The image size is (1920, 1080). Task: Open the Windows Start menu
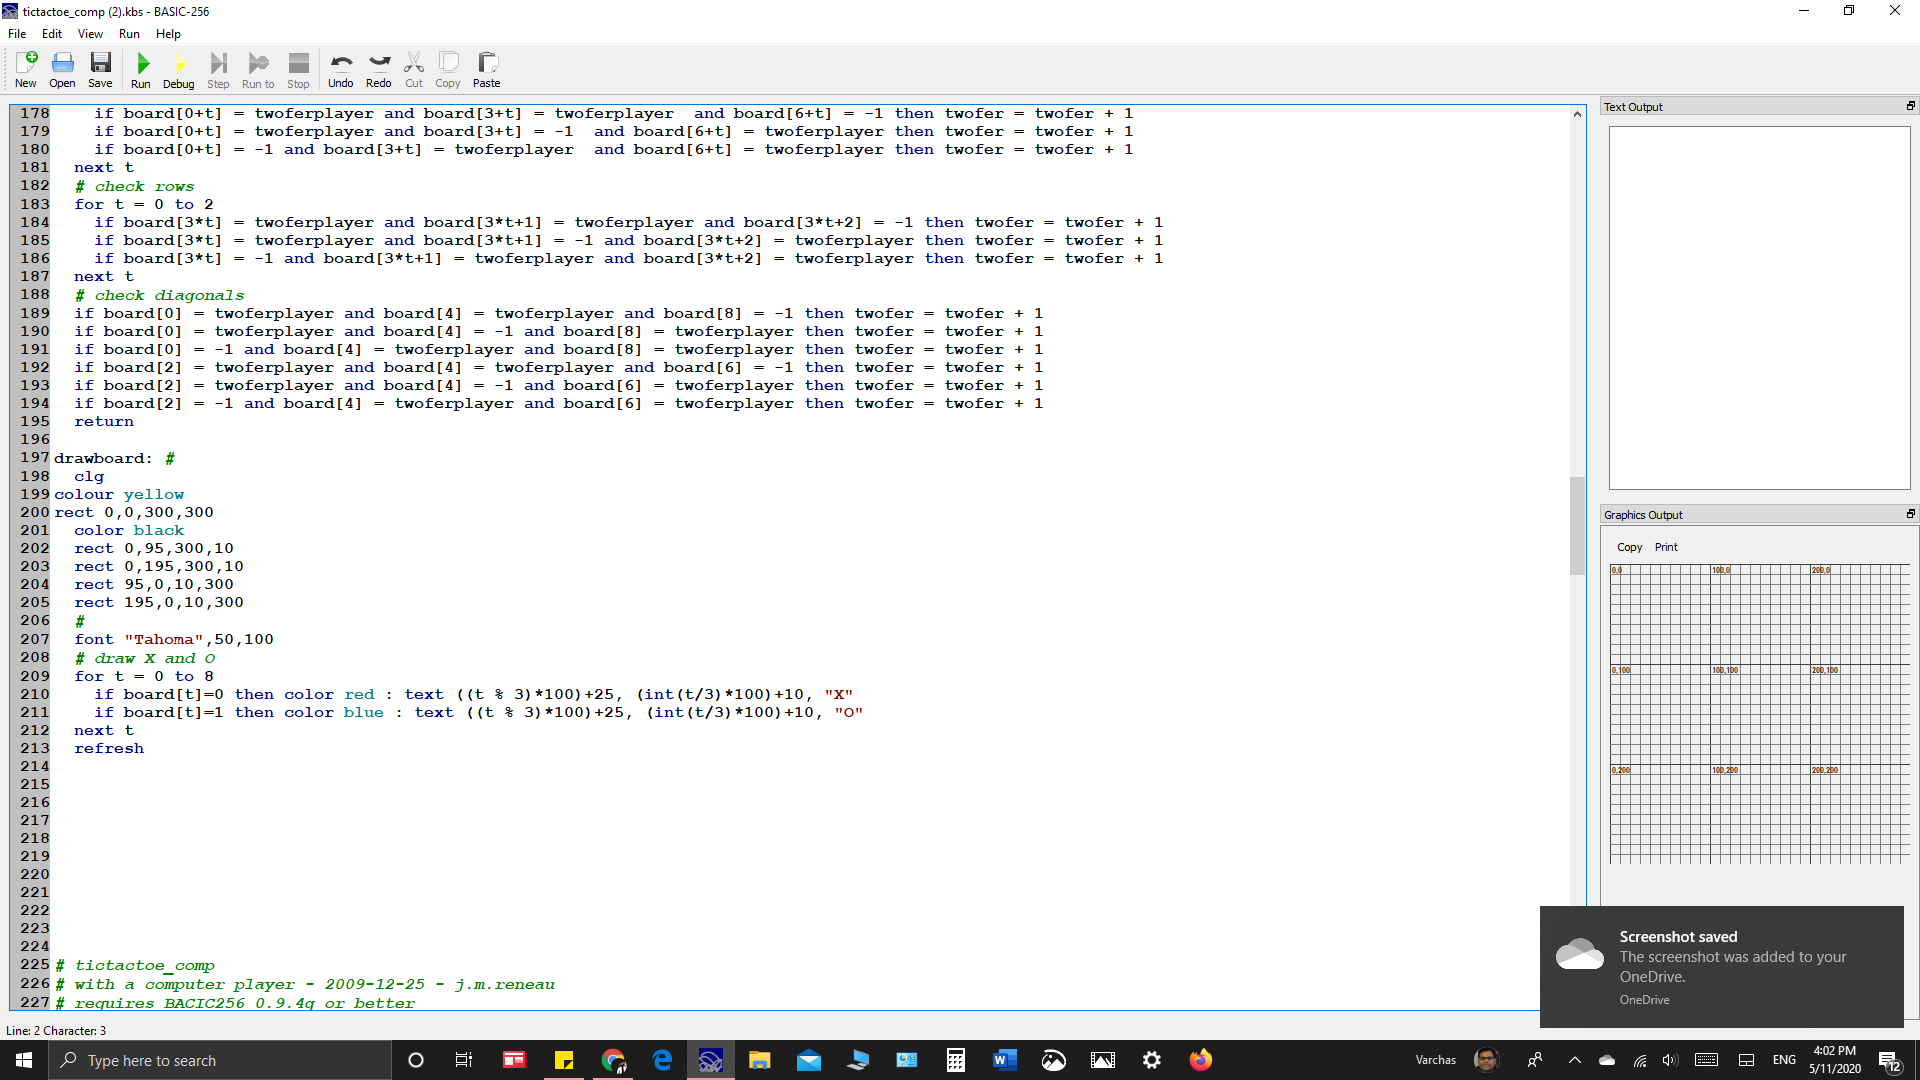[x=24, y=1060]
